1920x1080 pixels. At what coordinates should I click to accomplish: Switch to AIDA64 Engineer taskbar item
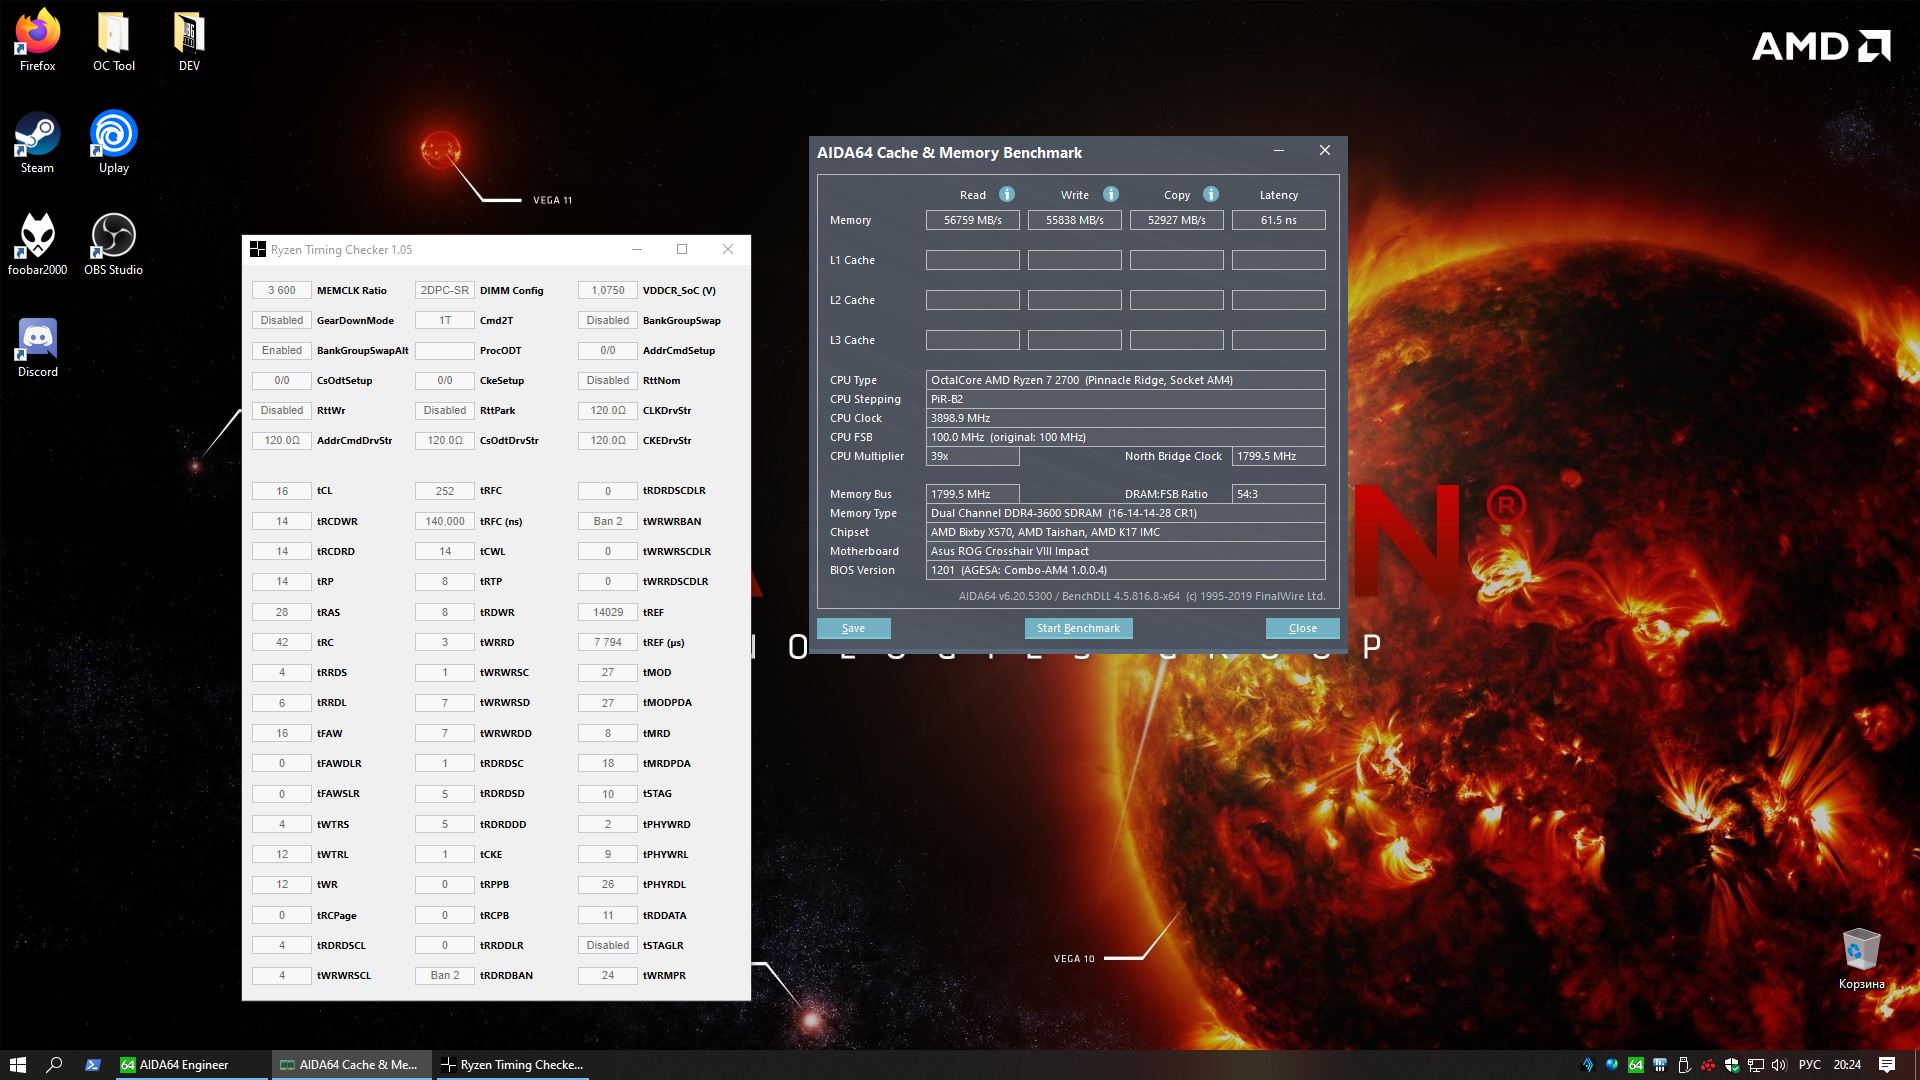[x=185, y=1065]
